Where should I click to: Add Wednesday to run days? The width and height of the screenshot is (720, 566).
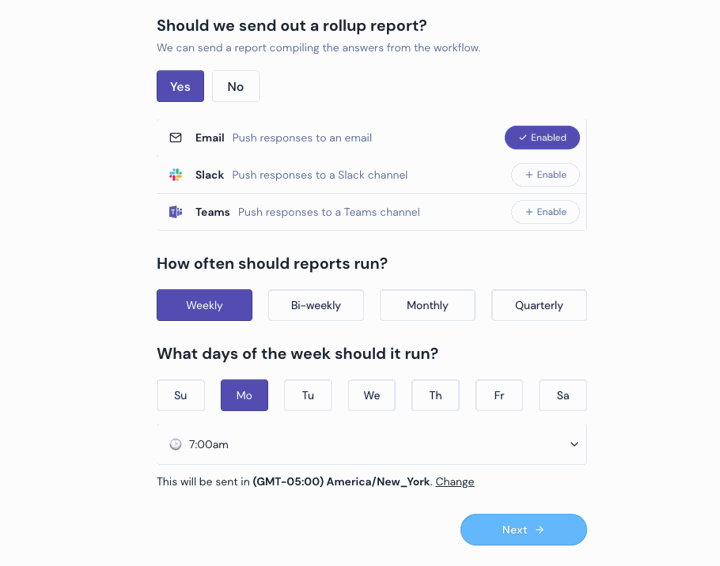371,395
